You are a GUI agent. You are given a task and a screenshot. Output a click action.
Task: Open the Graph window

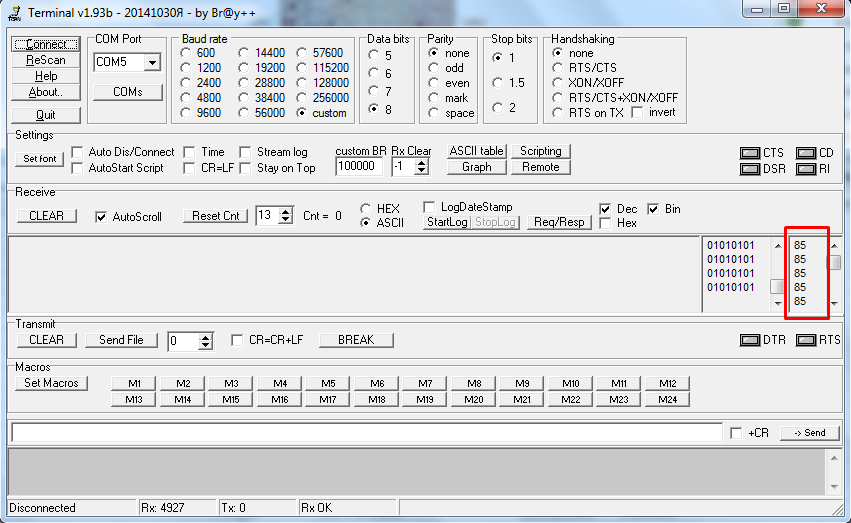tap(477, 167)
